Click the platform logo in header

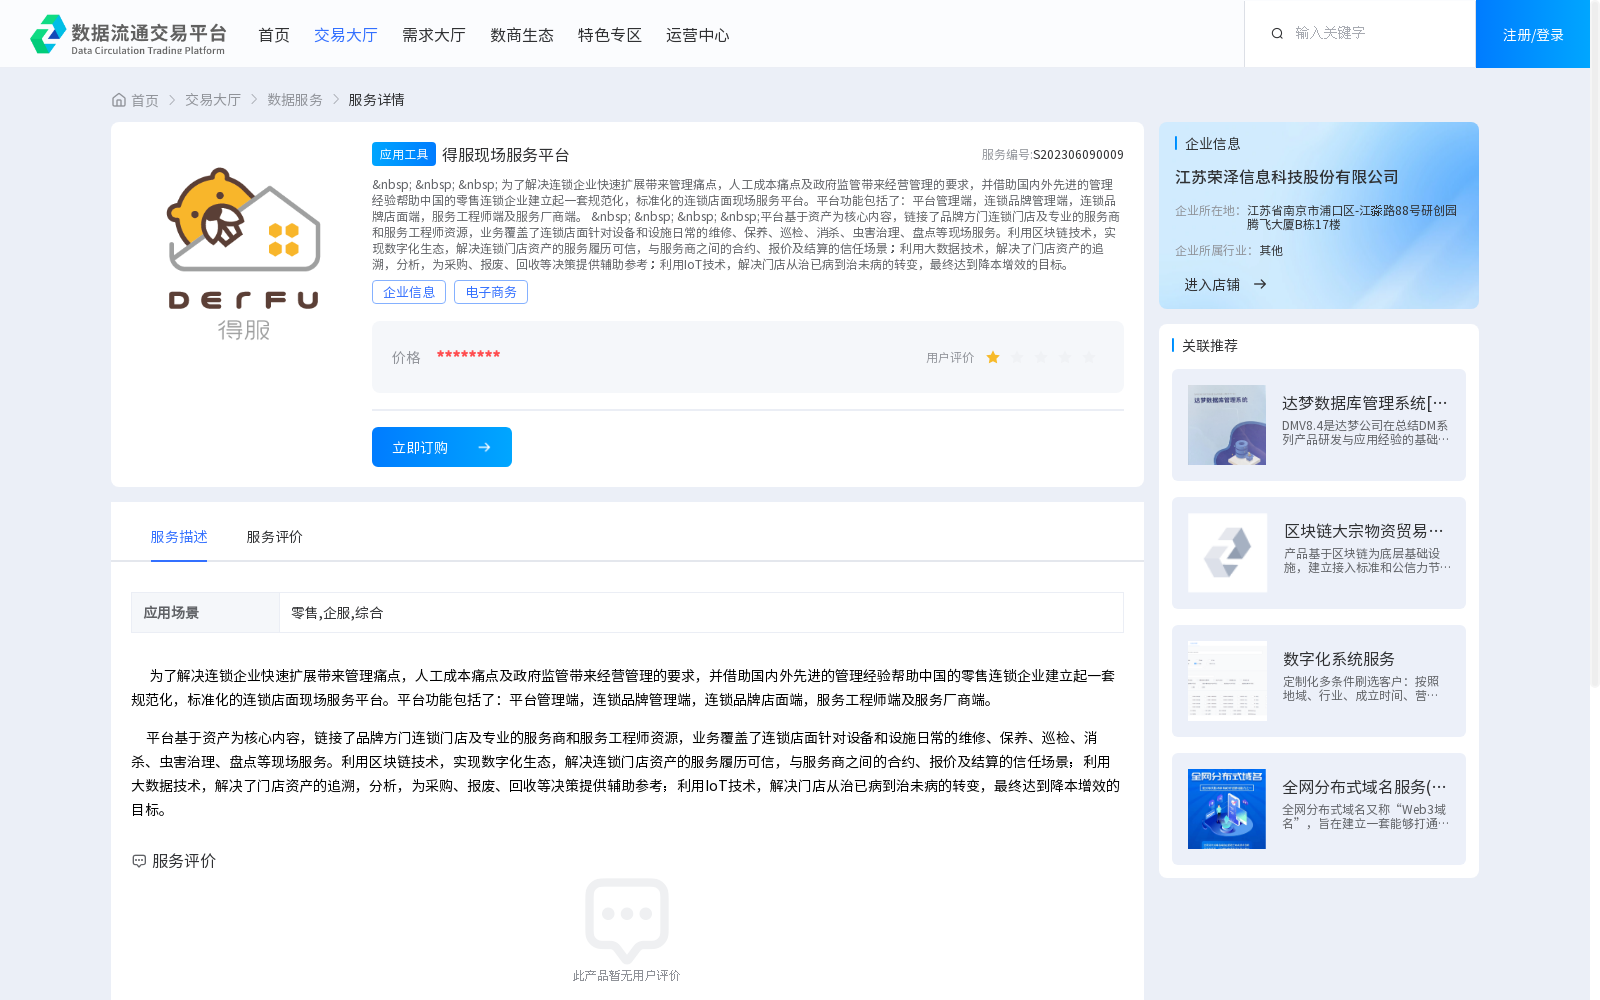pos(128,35)
